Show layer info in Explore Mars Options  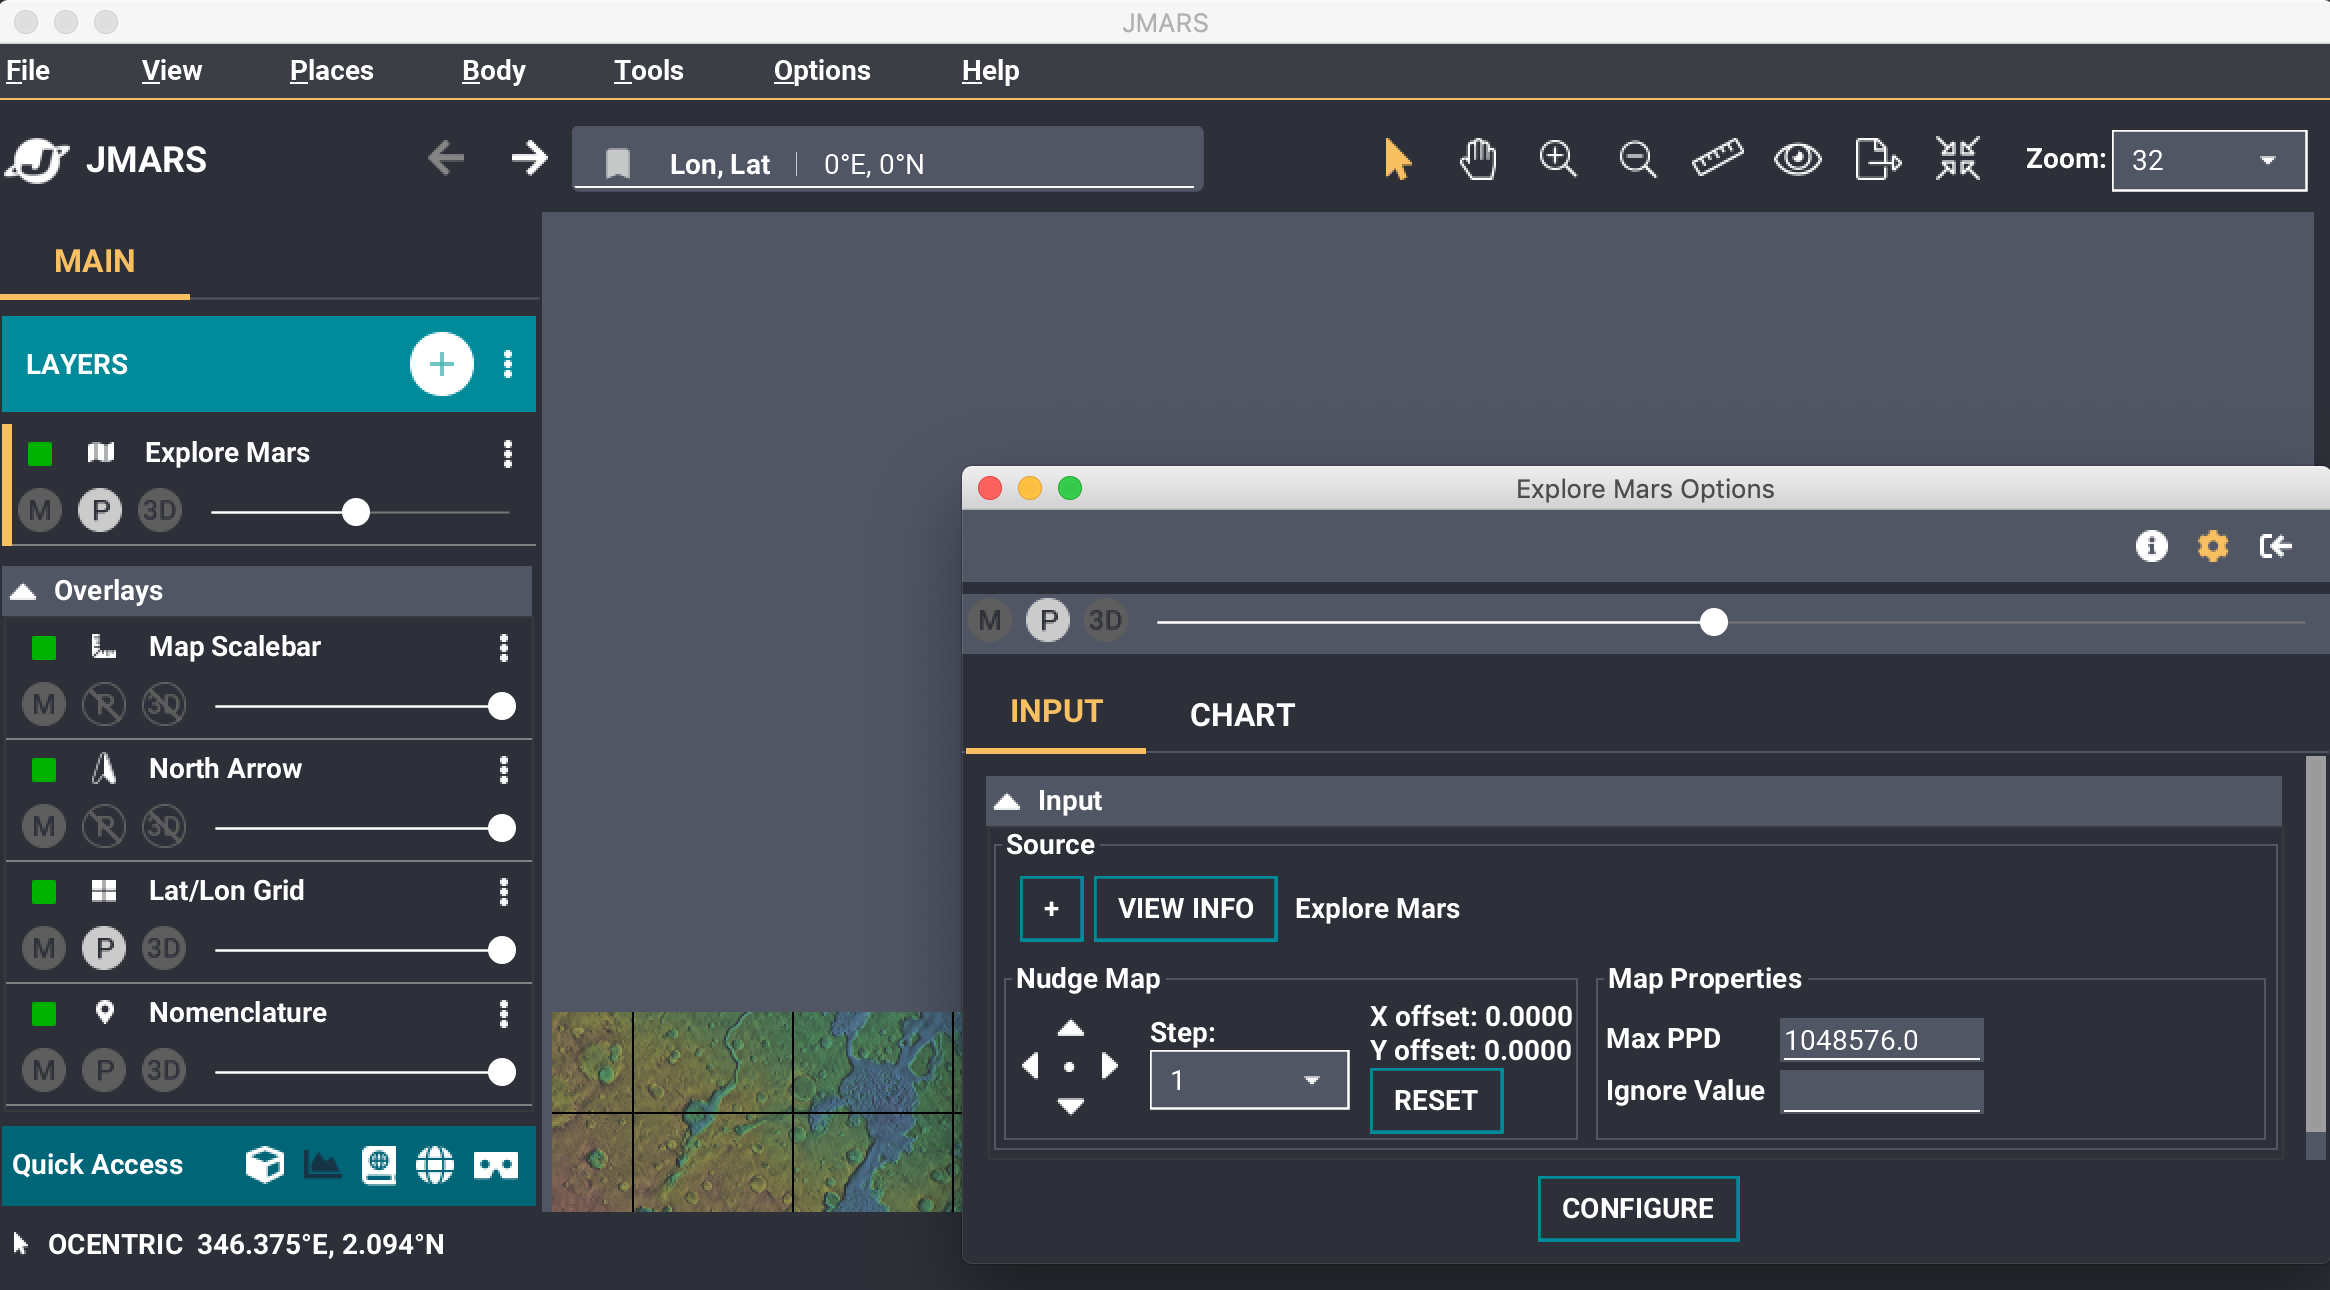(2151, 546)
